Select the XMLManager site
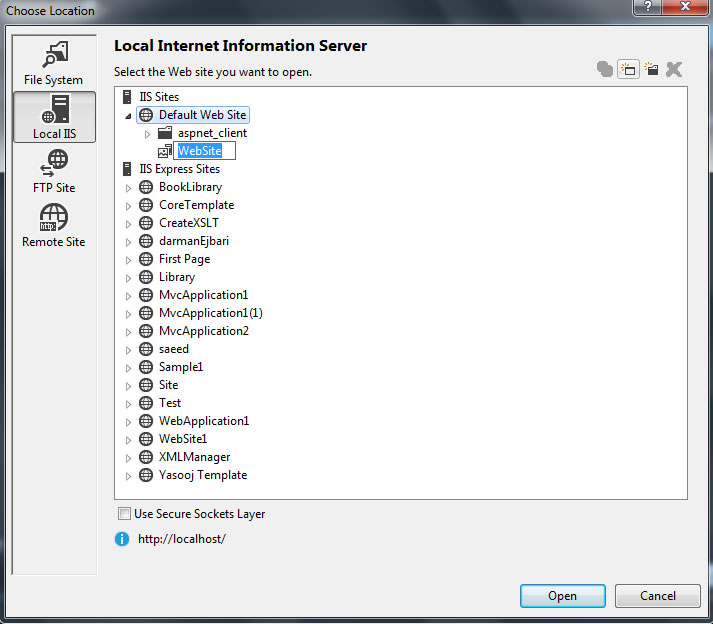This screenshot has width=713, height=624. coord(194,457)
